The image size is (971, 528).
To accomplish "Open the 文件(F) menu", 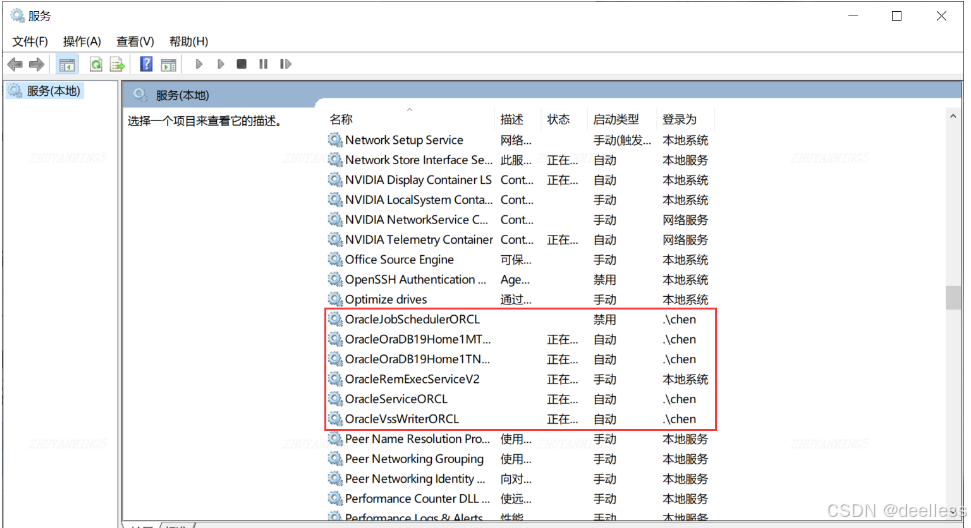I will (x=30, y=41).
